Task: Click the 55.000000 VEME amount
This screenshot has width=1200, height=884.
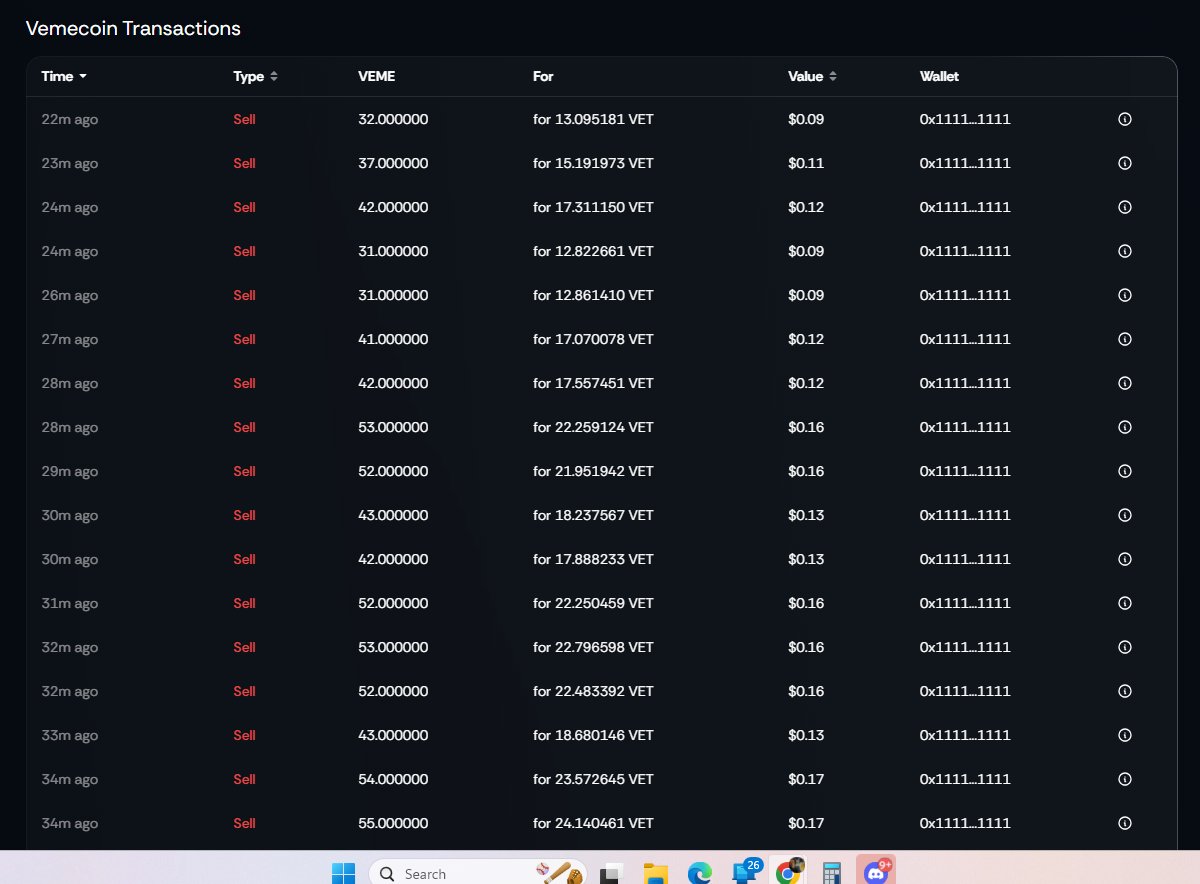Action: pos(393,824)
